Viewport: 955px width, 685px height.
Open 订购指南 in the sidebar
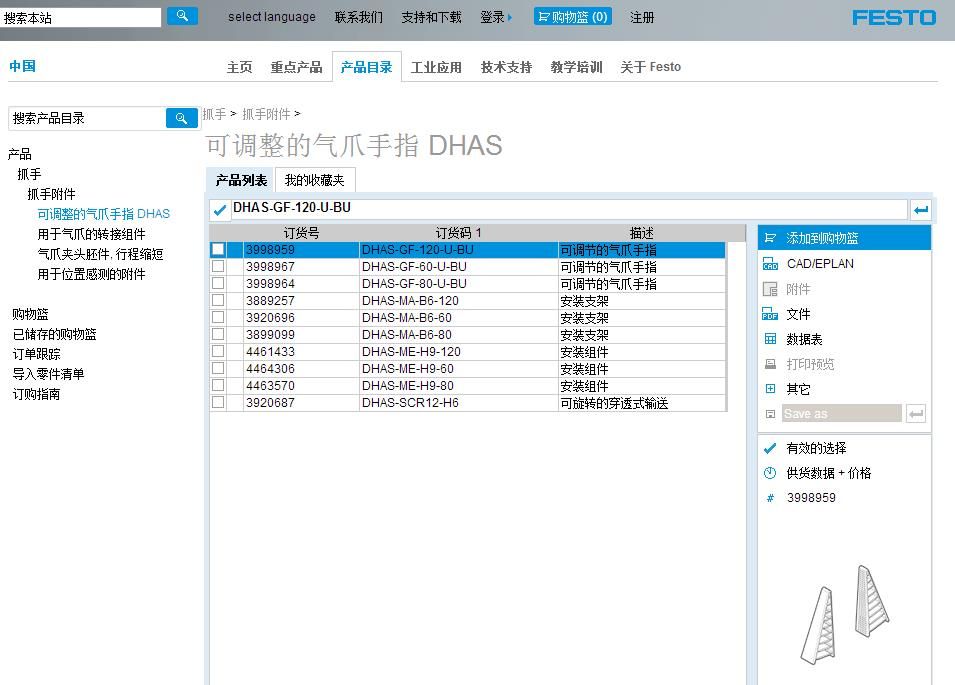click(37, 395)
